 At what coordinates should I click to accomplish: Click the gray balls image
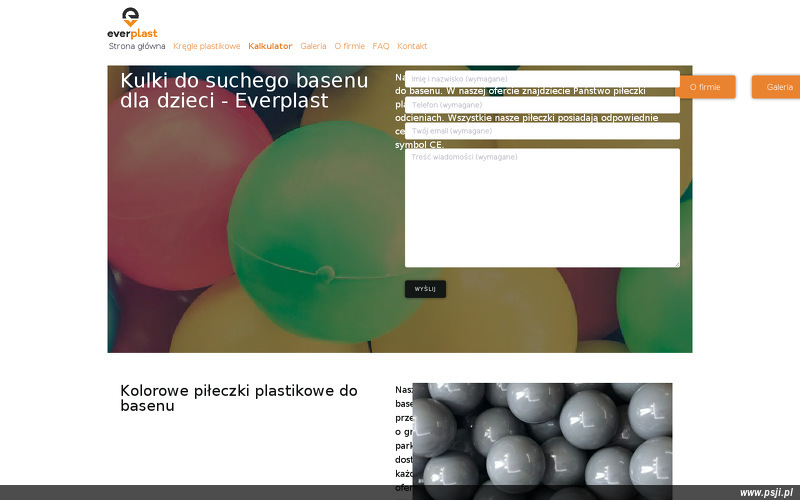[x=542, y=441]
